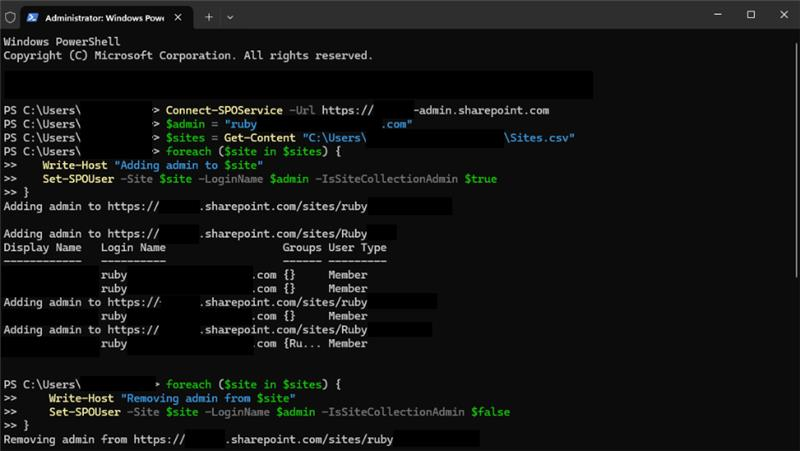This screenshot has height=451, width=800.
Task: Close the terminal window
Action: [x=784, y=15]
